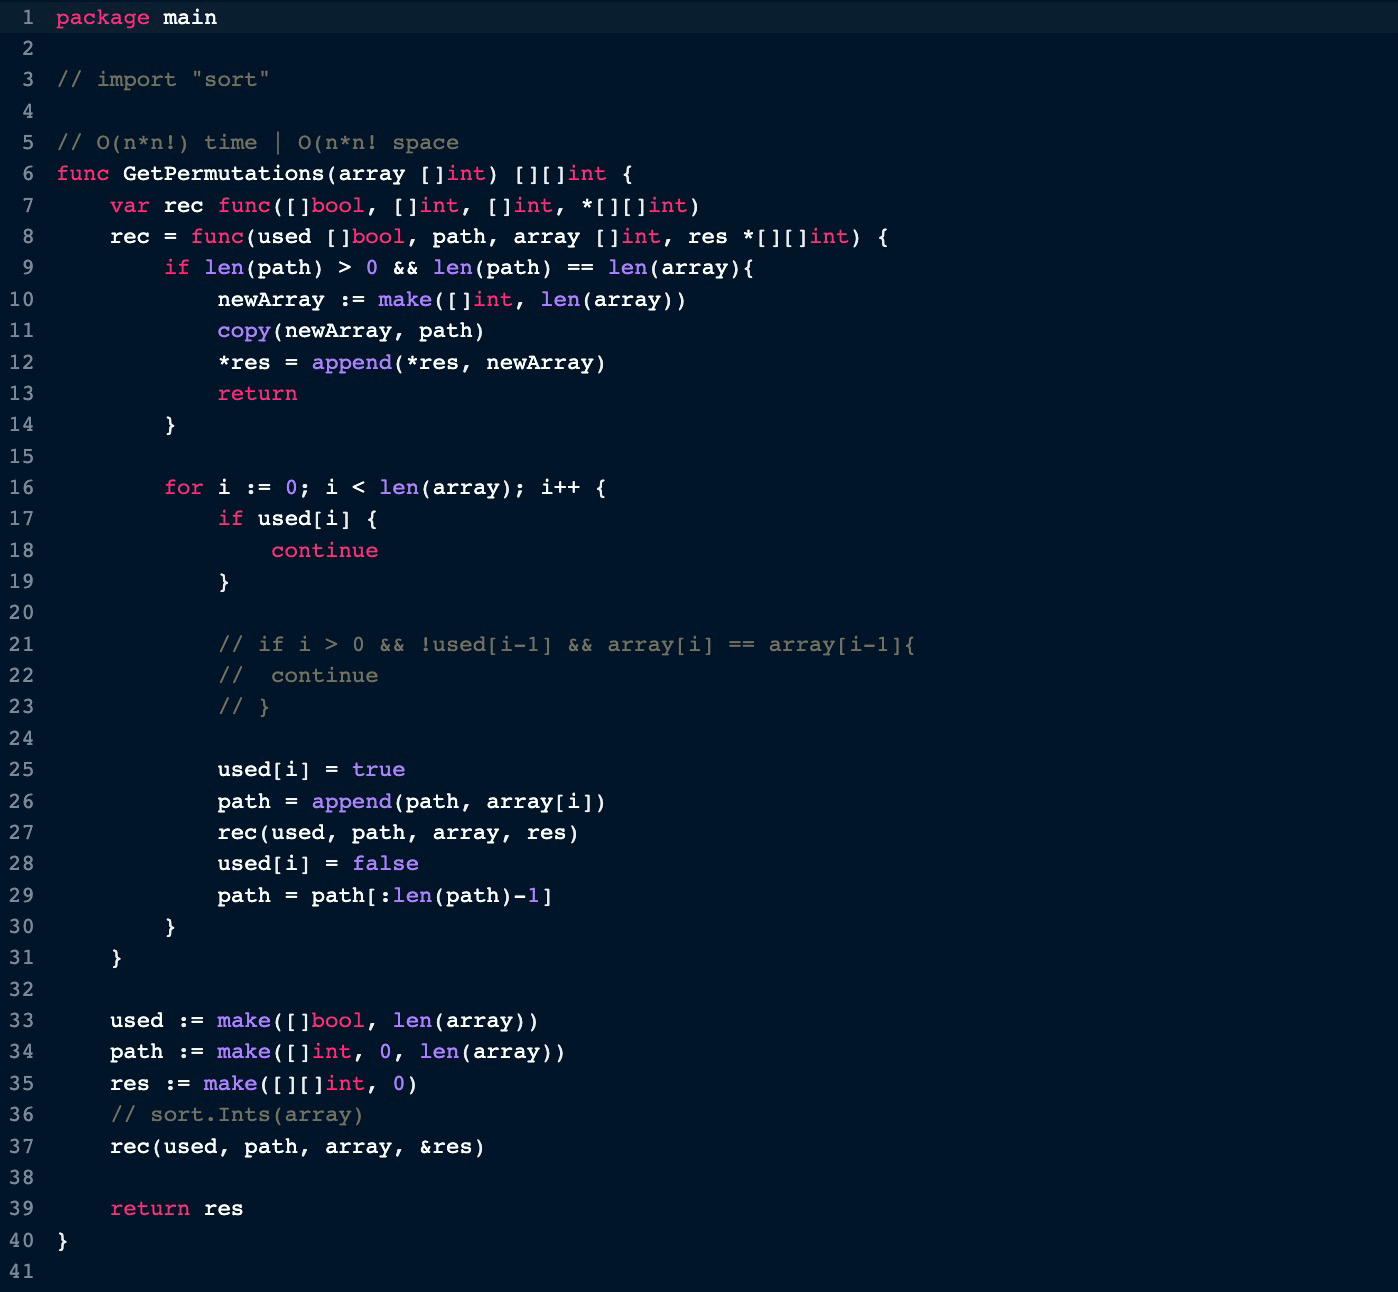Click the true keyword on line 25
The image size is (1398, 1292).
tap(378, 770)
